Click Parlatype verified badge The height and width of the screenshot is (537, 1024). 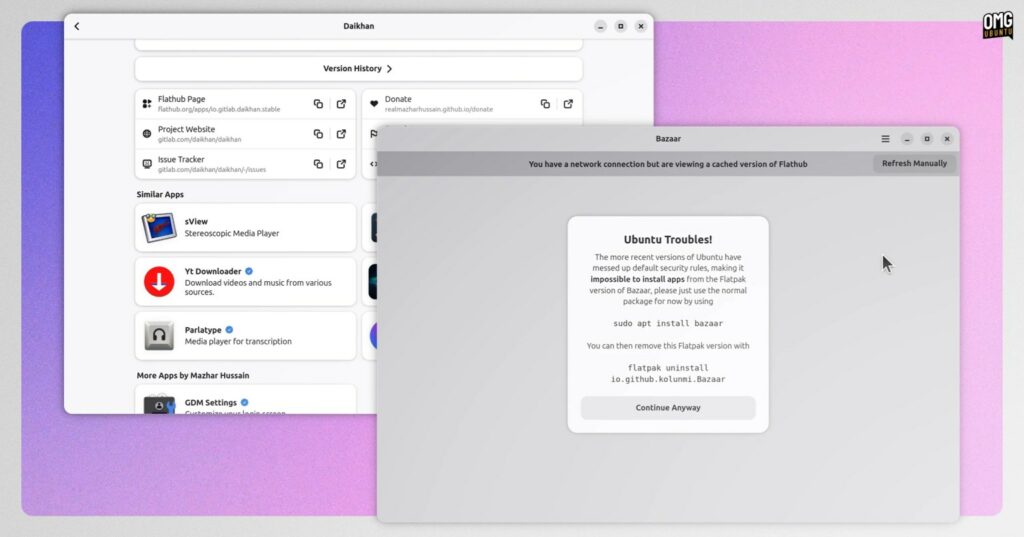click(x=229, y=330)
